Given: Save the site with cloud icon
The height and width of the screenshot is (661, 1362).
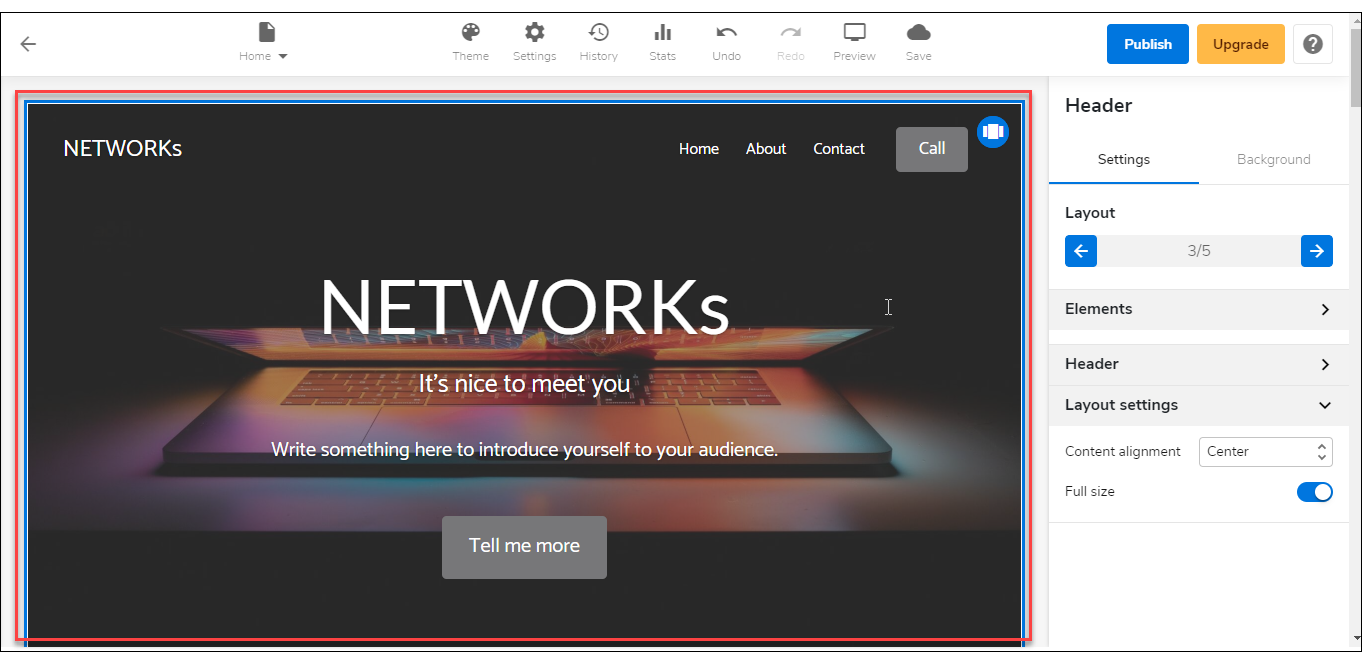Looking at the screenshot, I should (918, 43).
